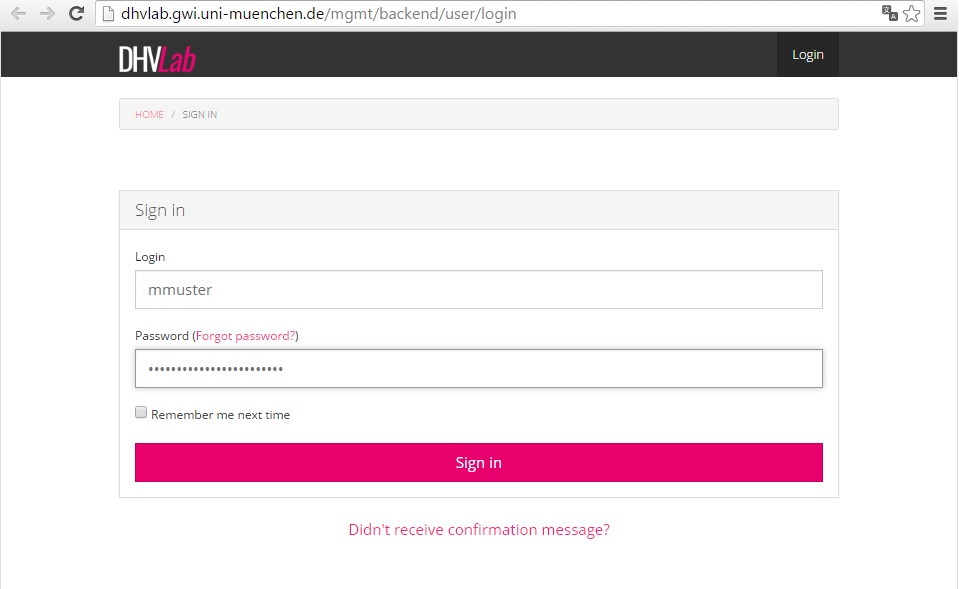Click the browser forward arrow
Screen dimensions: 959x589
coord(47,14)
